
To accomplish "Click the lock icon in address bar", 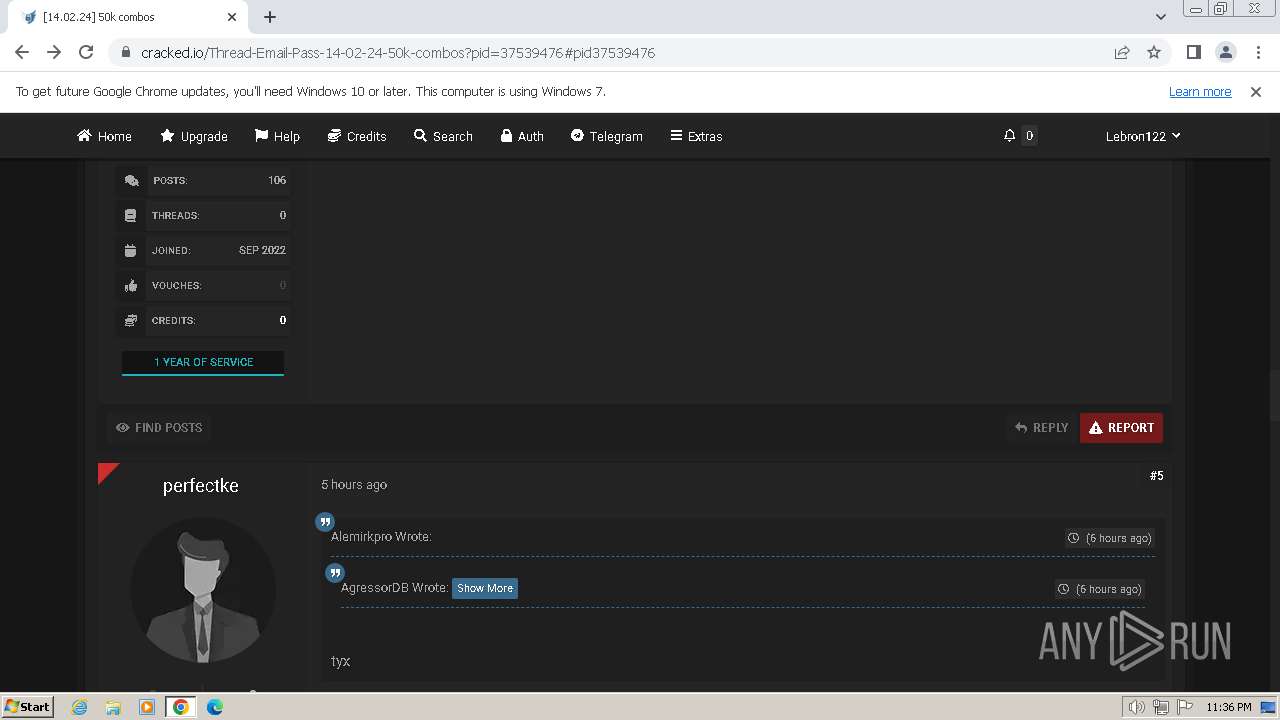I will 125,53.
